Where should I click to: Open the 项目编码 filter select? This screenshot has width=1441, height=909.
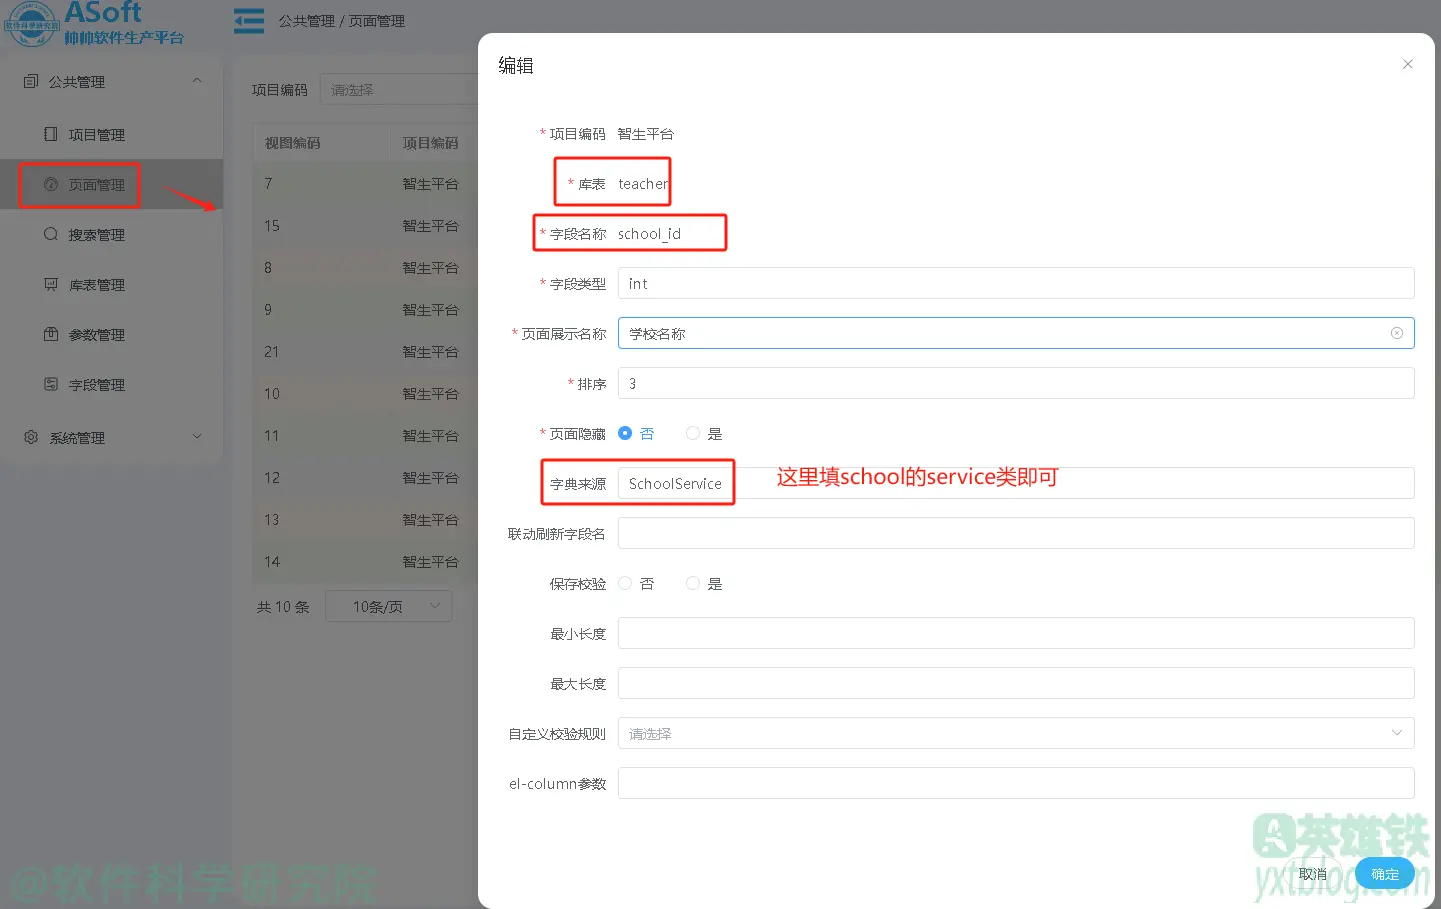pyautogui.click(x=400, y=89)
